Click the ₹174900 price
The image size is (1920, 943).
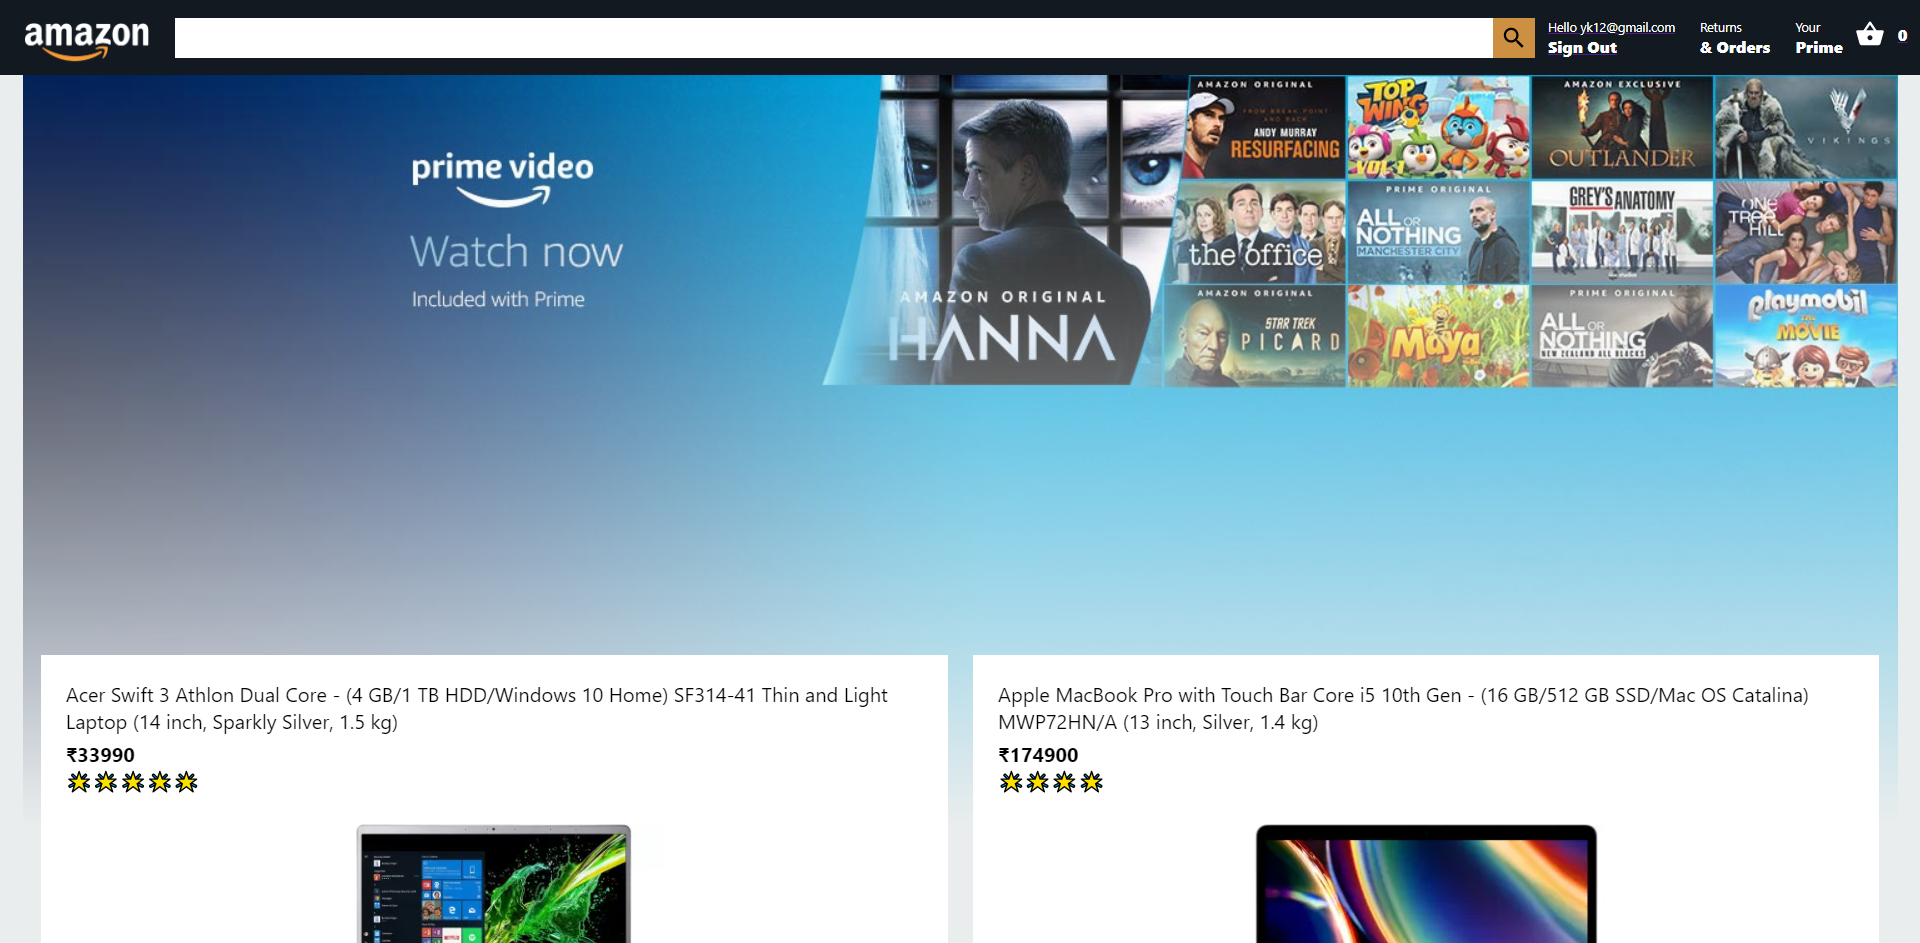click(x=1038, y=755)
